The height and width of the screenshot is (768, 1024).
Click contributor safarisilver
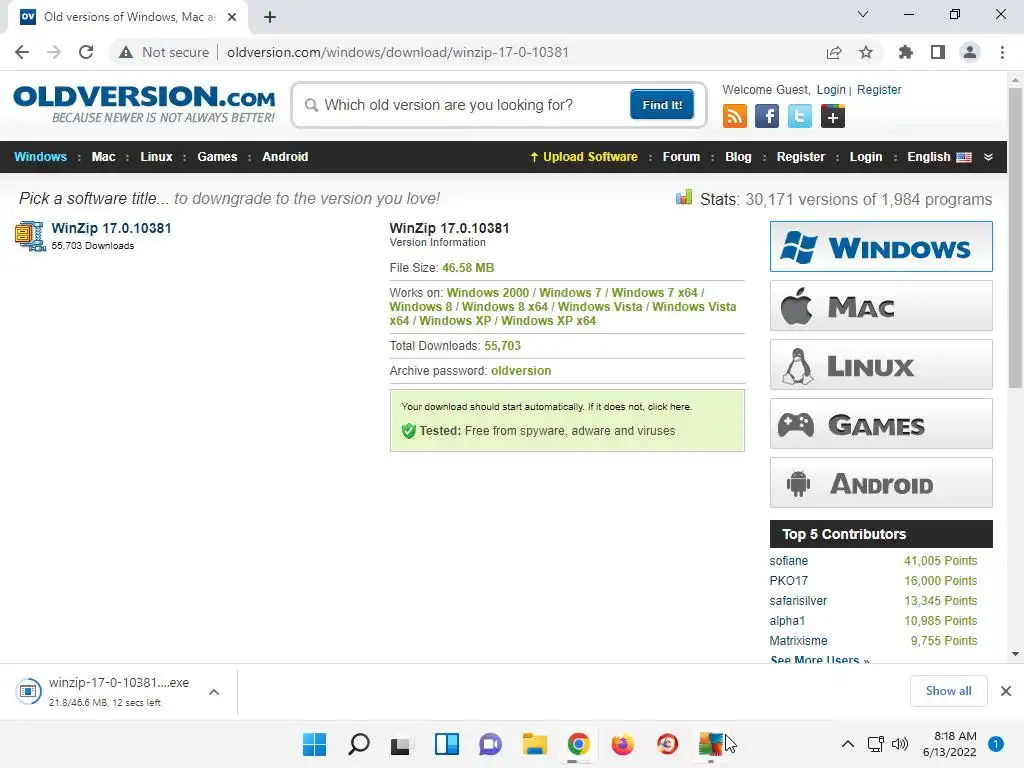point(798,601)
